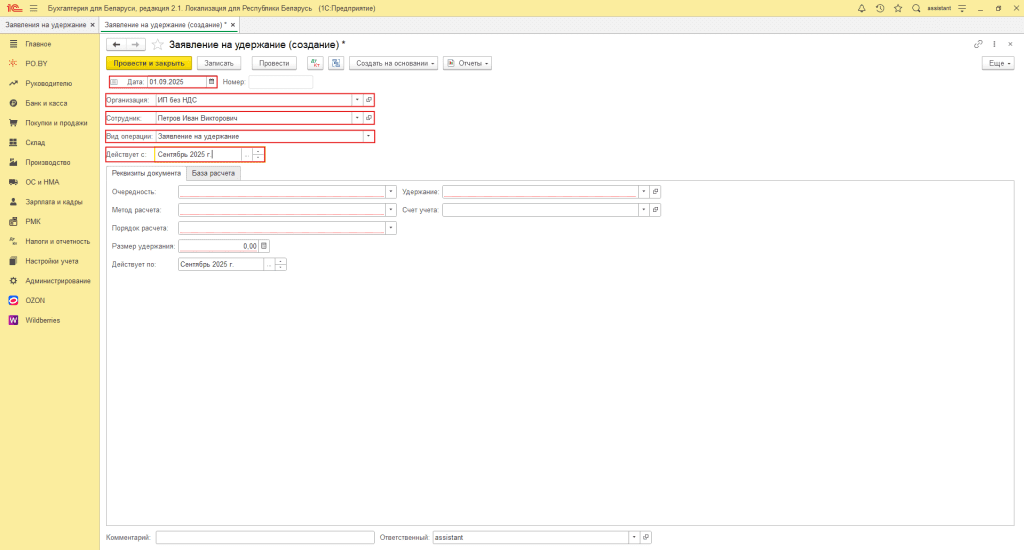Click the Действует с month stepper arrows
The height and width of the screenshot is (550, 1024).
(258, 155)
